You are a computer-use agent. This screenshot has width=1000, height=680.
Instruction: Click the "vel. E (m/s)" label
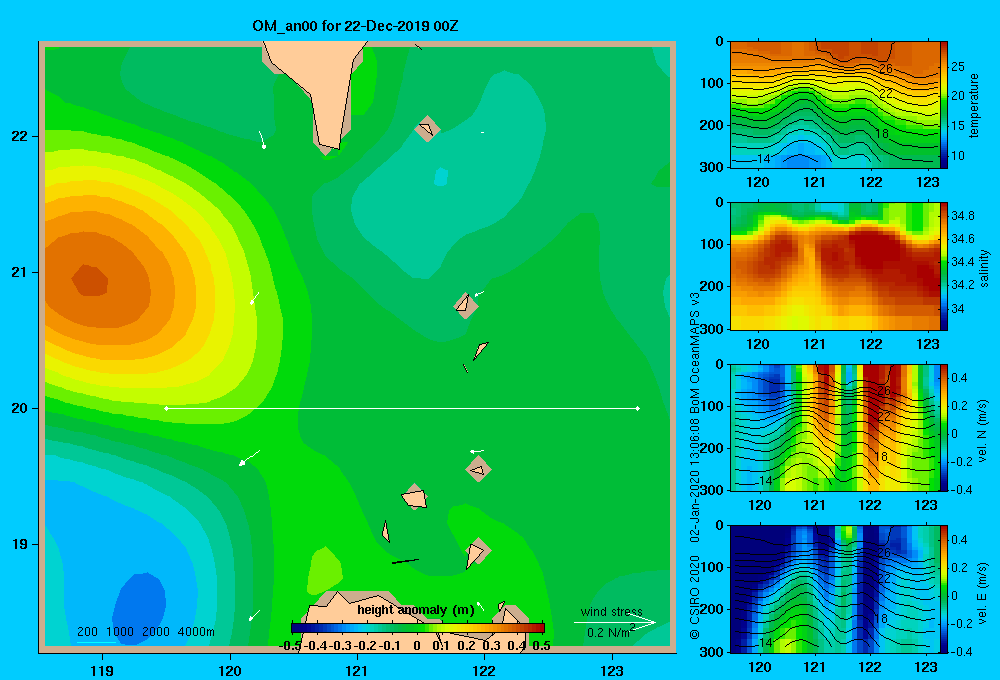point(983,593)
